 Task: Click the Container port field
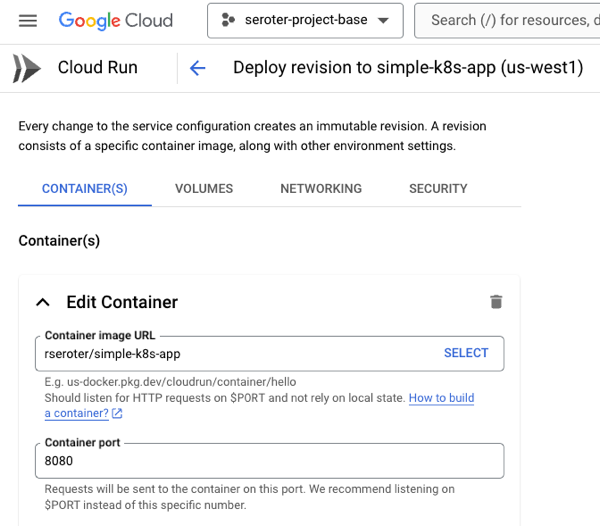270,461
